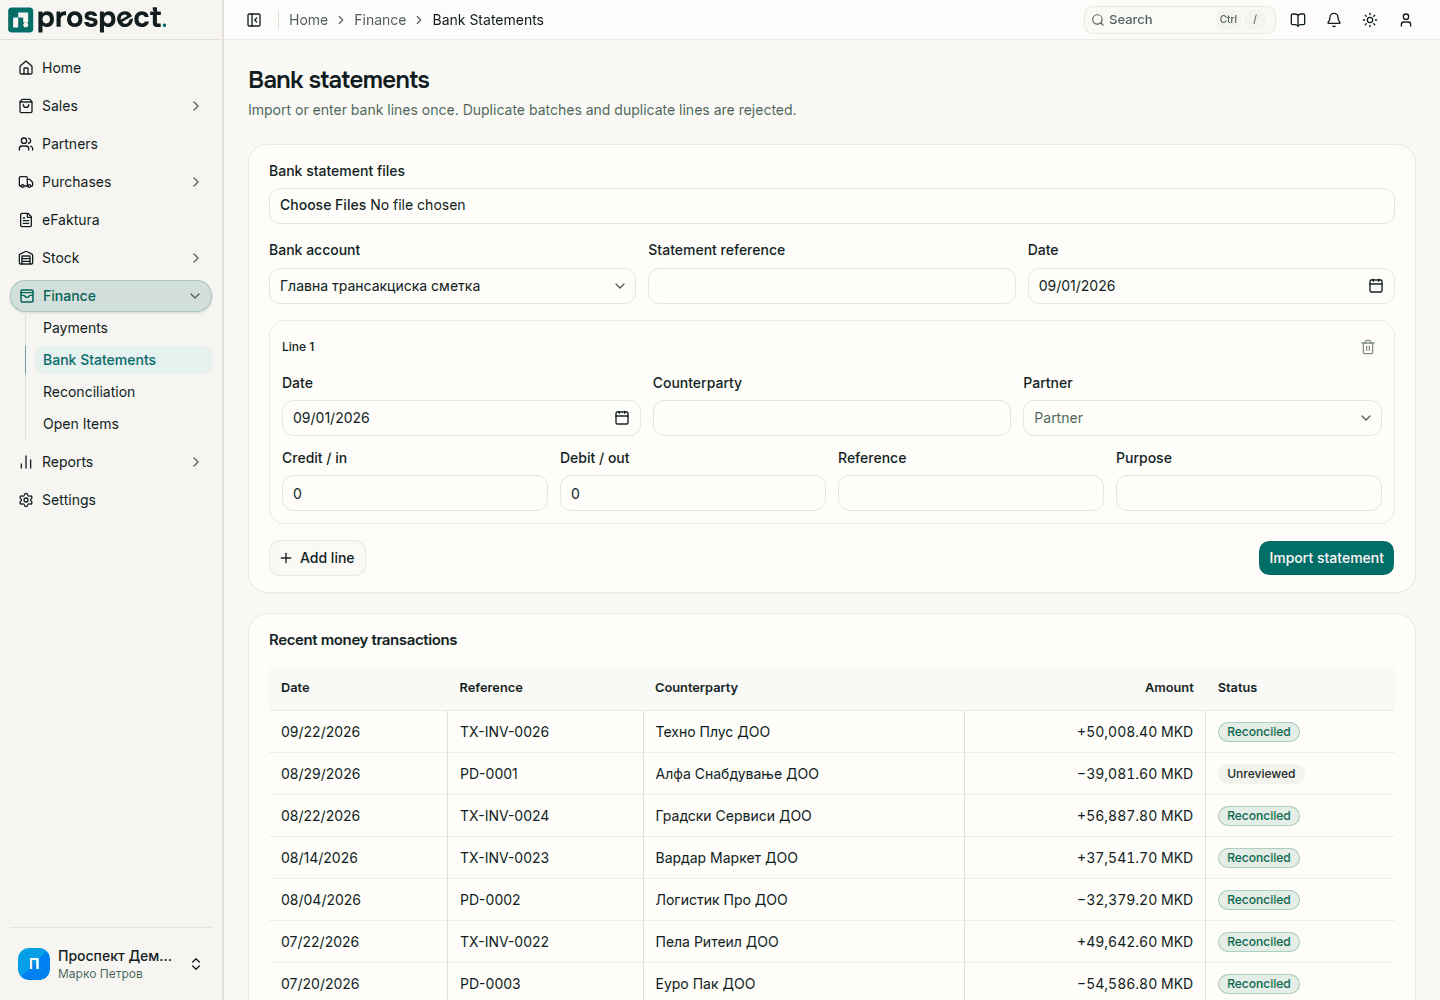The width and height of the screenshot is (1440, 1000).
Task: Open the Bank account dropdown
Action: click(x=452, y=286)
